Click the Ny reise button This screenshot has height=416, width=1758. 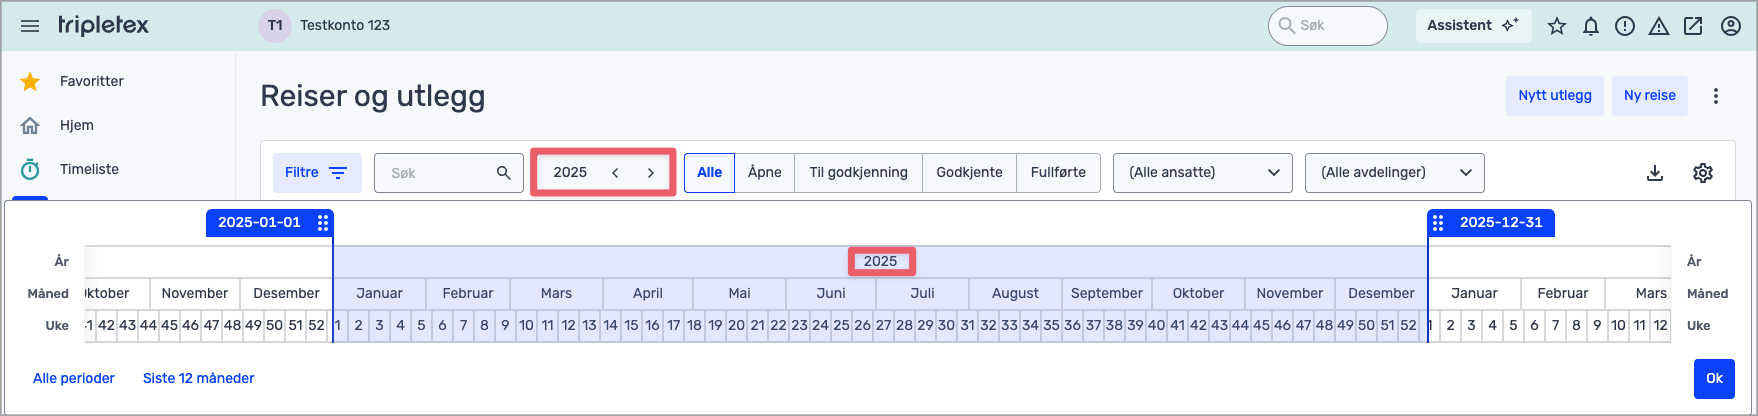pyautogui.click(x=1649, y=96)
